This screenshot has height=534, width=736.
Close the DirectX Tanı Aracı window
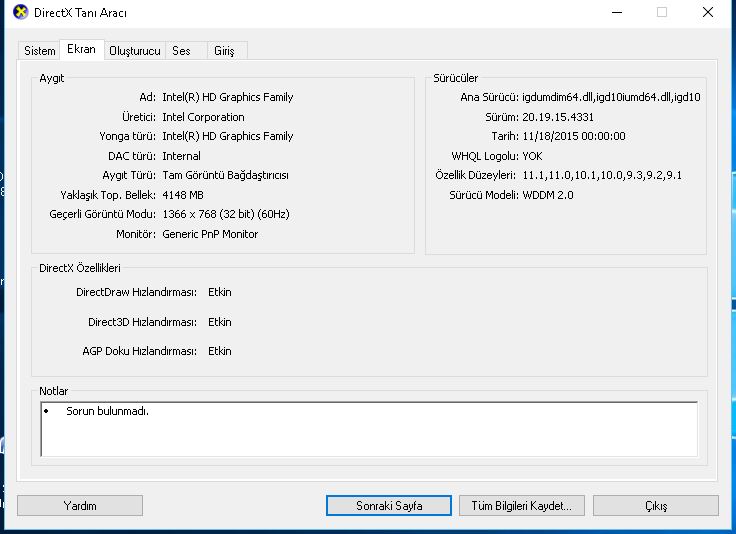pos(708,12)
